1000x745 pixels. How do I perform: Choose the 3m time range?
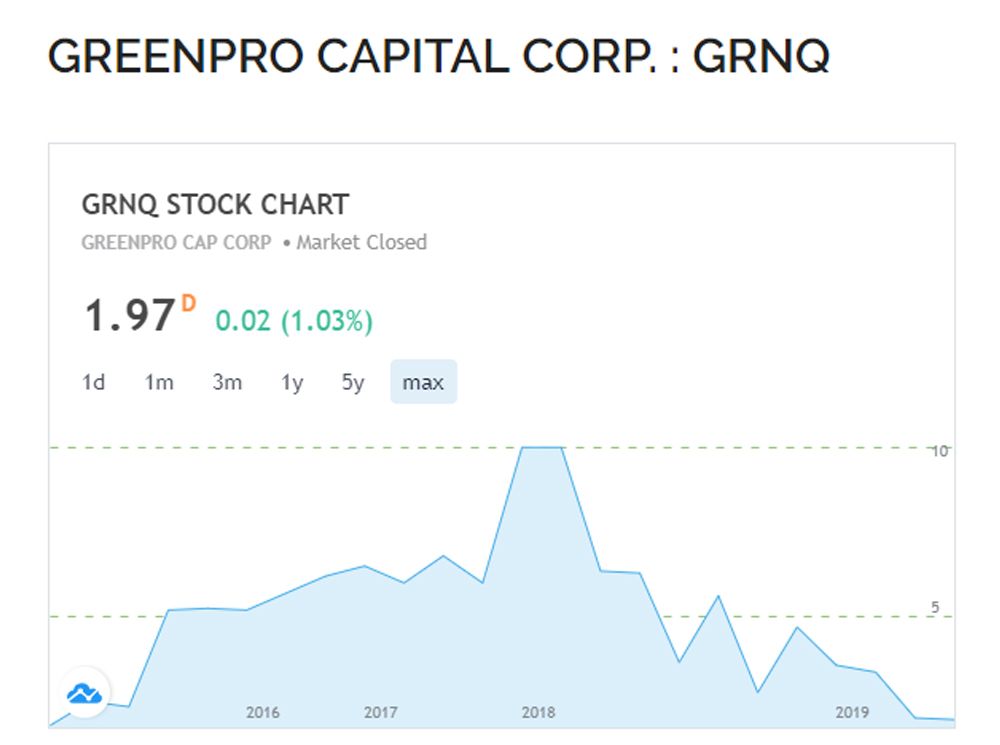coord(227,382)
